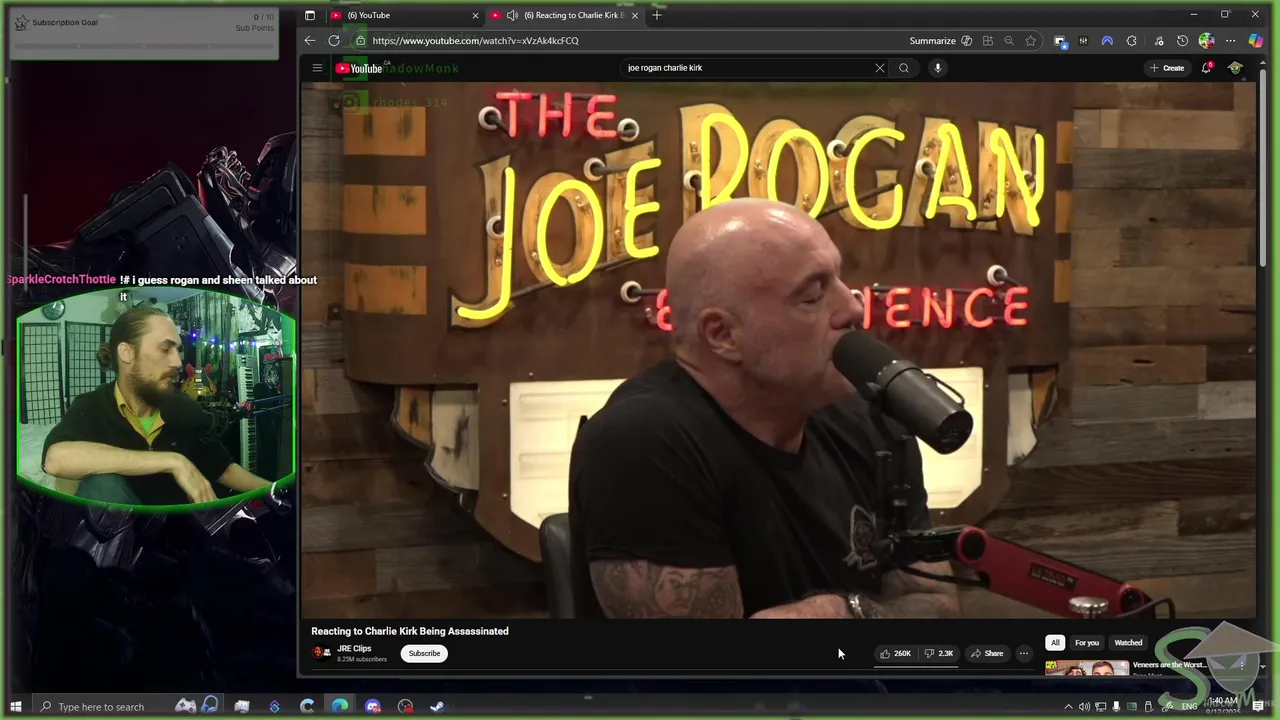
Task: Switch to the (6) YouTube tab
Action: [403, 15]
